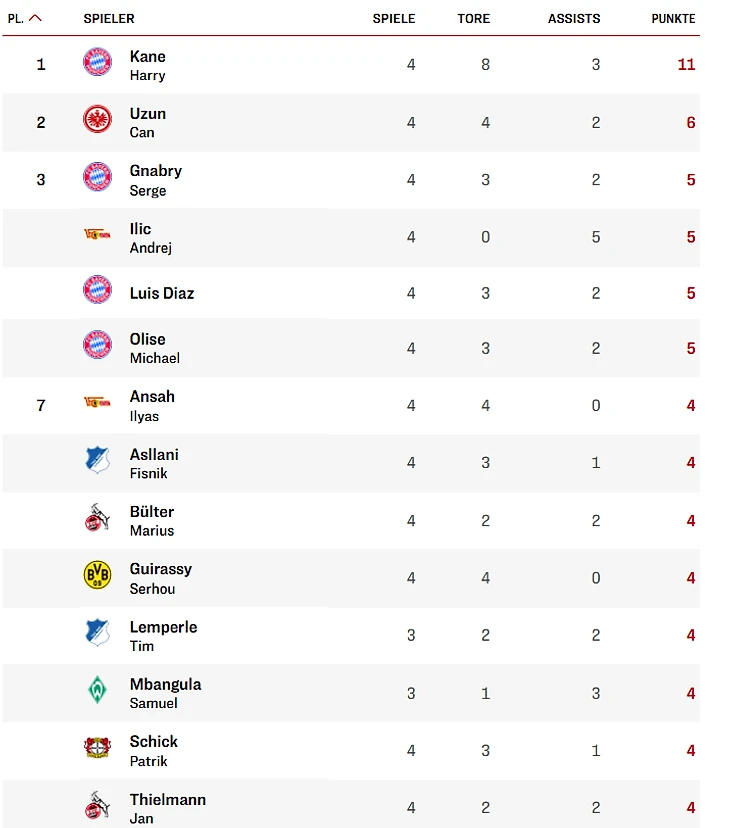Click FC Köln logo beside Marius Bülter
This screenshot has width=730, height=828.
(x=97, y=518)
